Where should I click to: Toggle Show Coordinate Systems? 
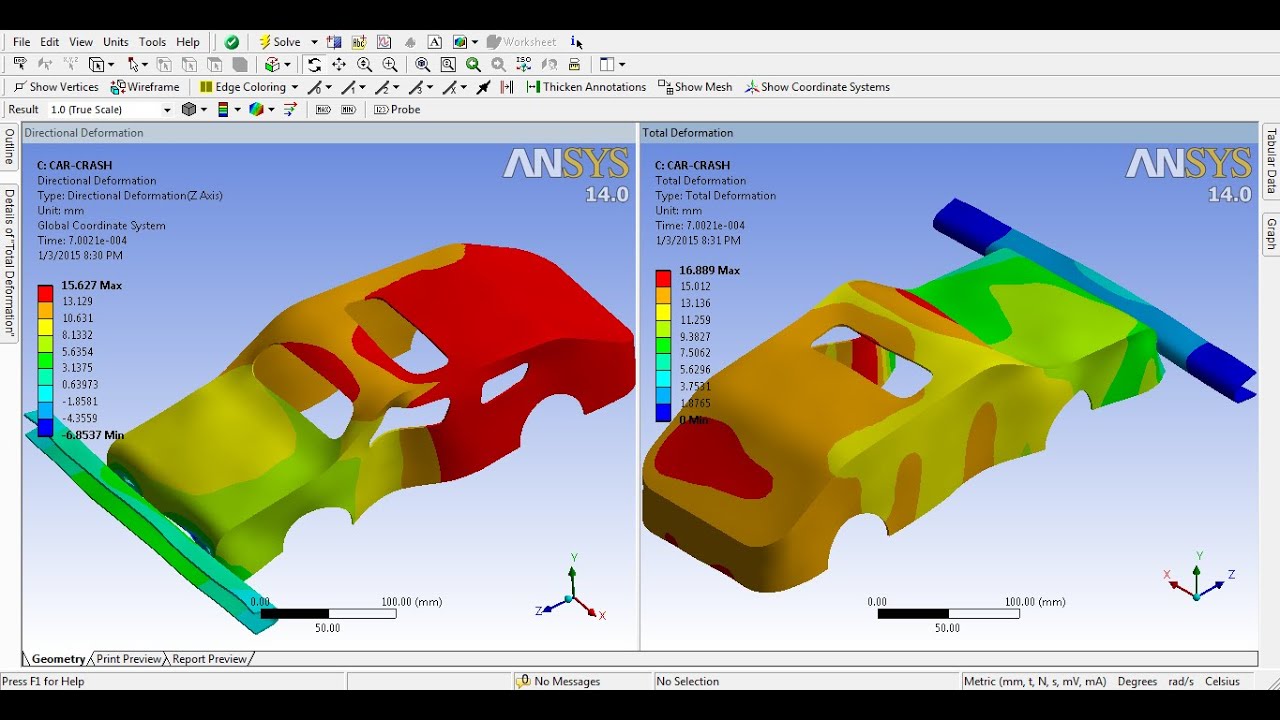tap(817, 87)
